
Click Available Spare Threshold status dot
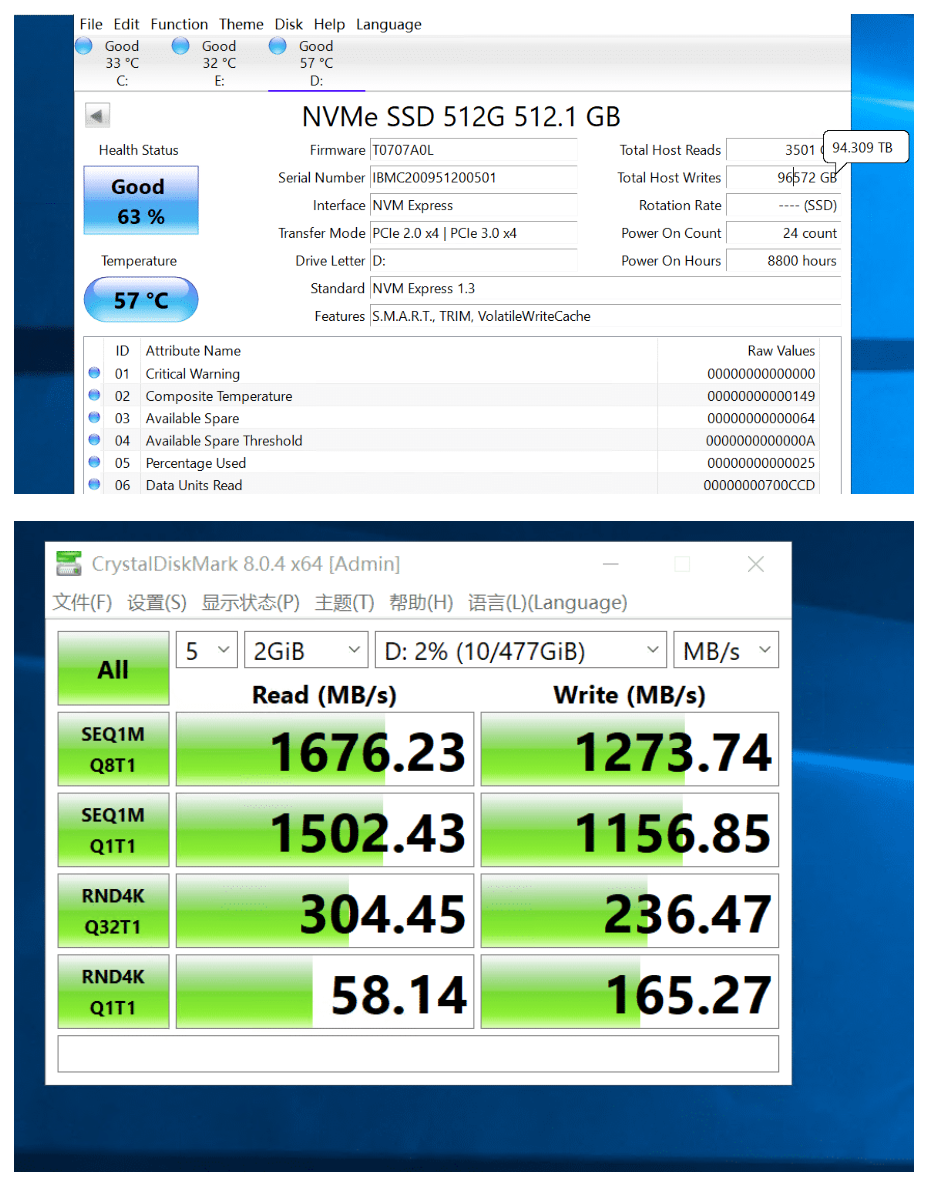95,439
